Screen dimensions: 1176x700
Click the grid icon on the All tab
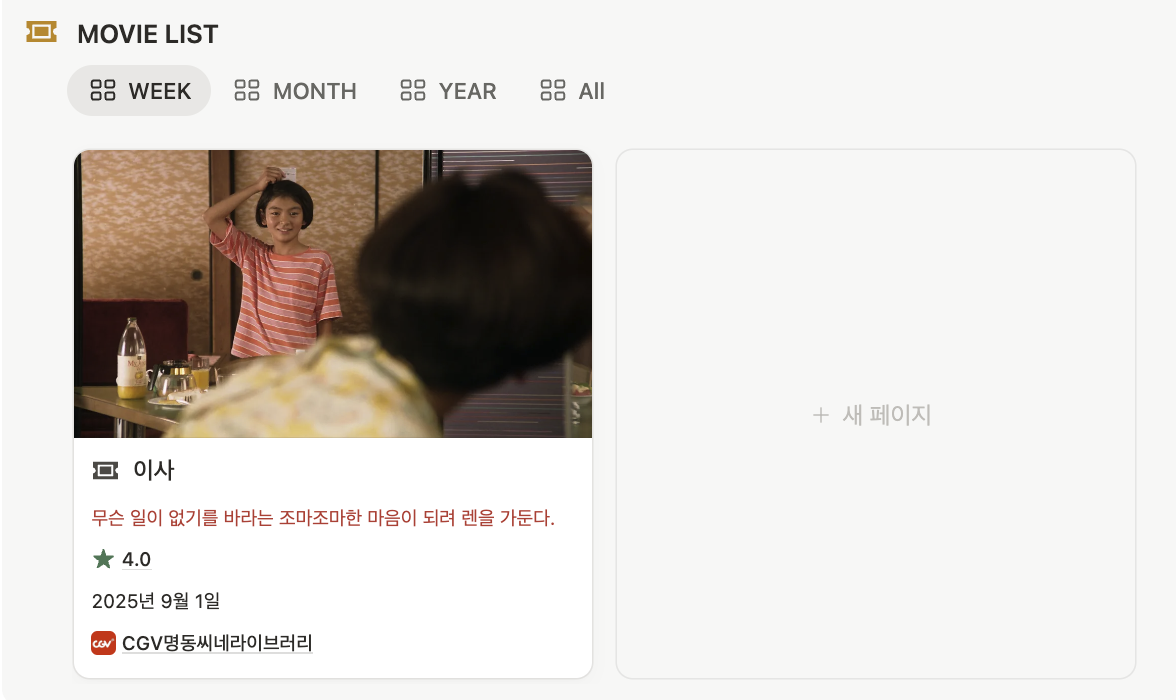pos(553,91)
